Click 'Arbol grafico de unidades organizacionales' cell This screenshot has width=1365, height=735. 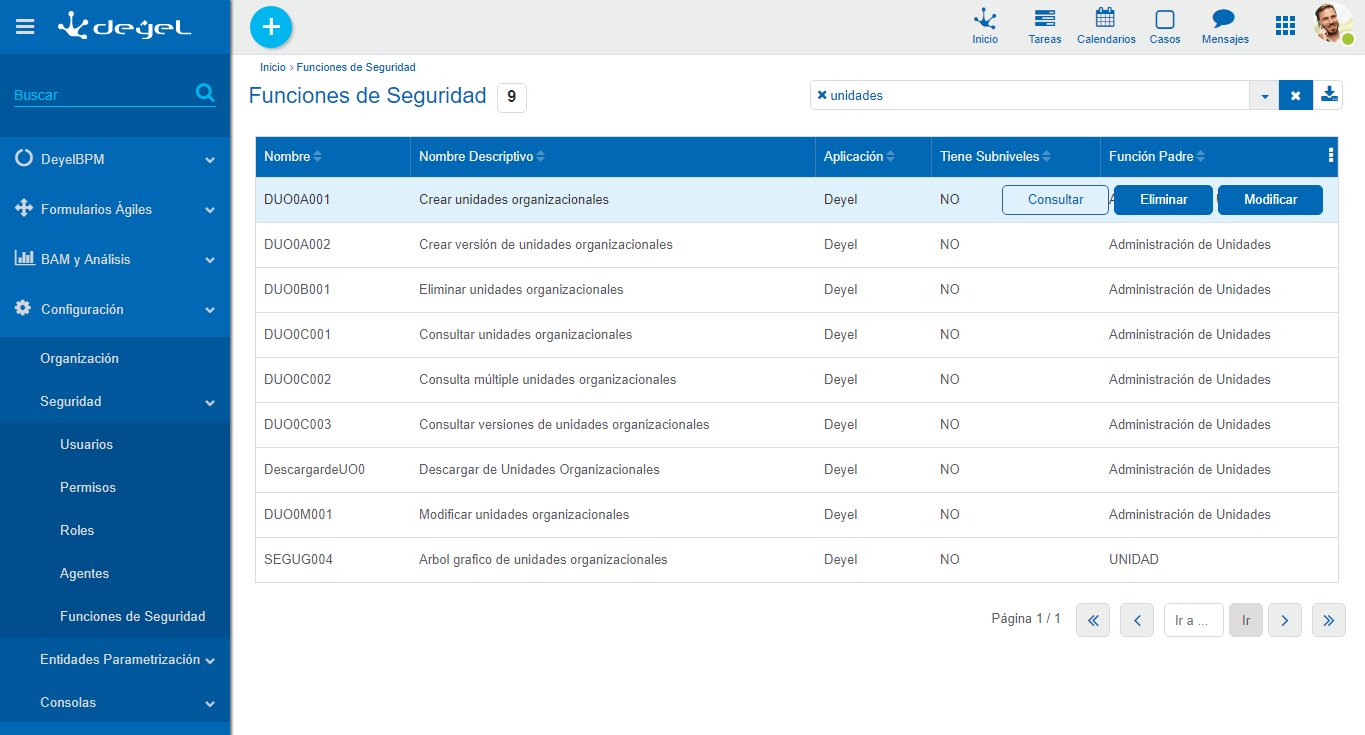pos(543,559)
